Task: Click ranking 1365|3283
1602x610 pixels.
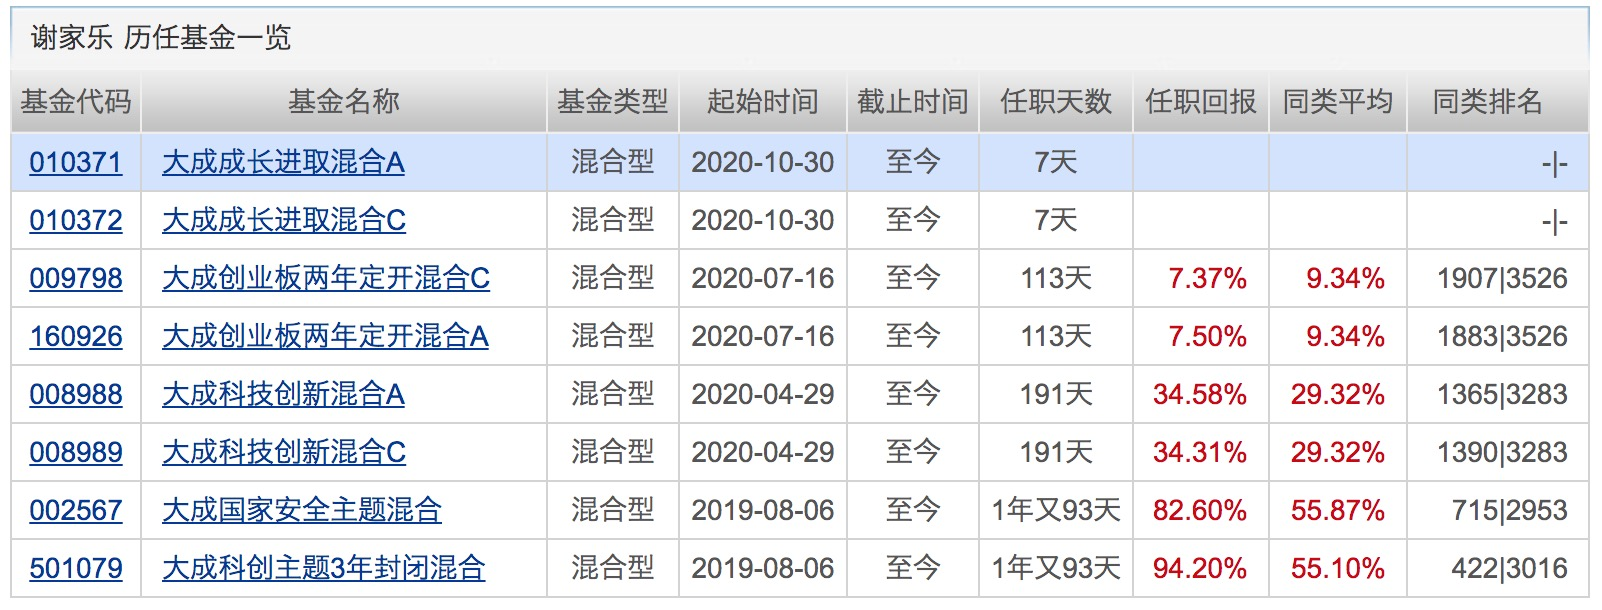Action: pos(1502,395)
